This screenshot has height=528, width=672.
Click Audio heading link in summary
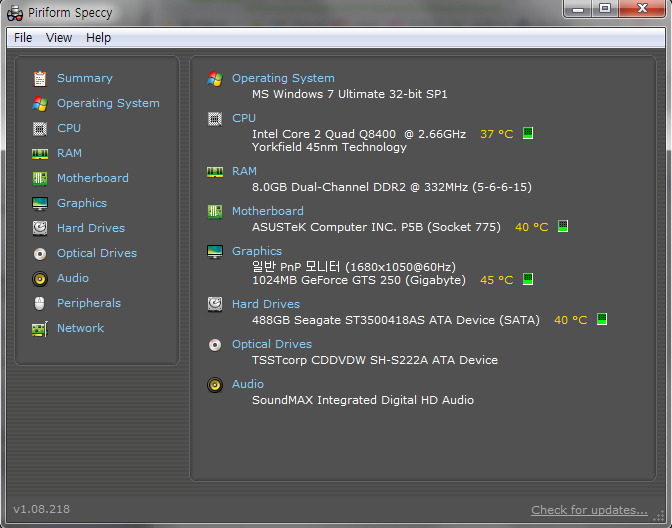pyautogui.click(x=248, y=384)
